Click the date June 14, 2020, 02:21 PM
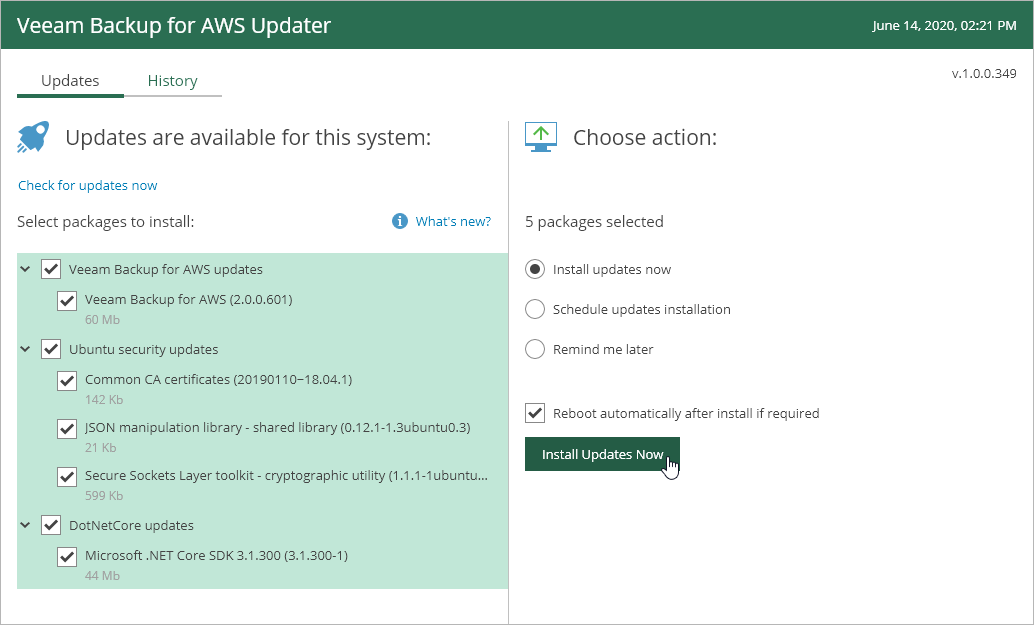 coord(944,26)
